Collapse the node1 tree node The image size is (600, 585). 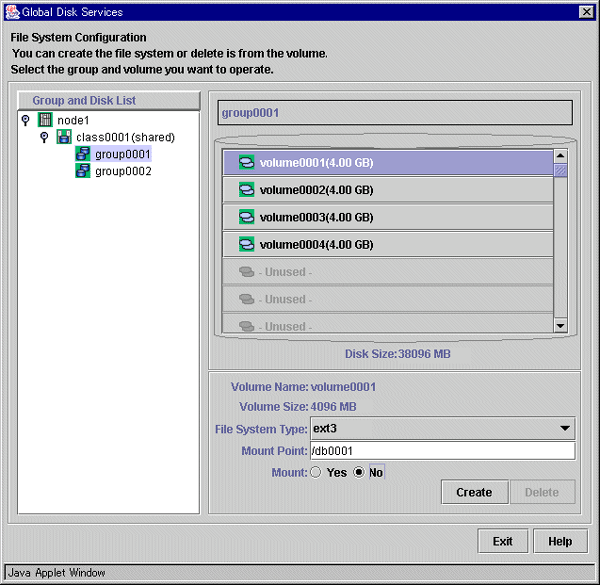click(x=25, y=120)
